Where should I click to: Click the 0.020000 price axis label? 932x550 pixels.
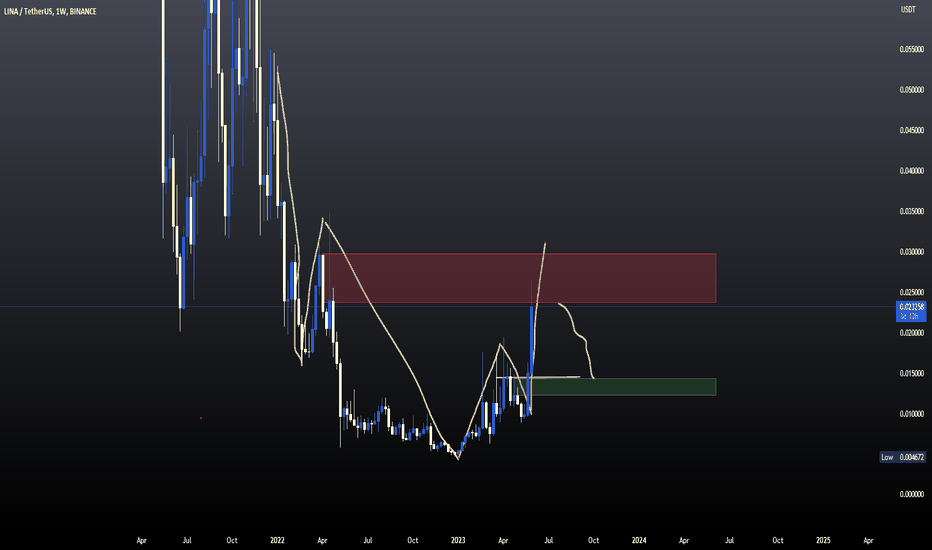coord(912,332)
